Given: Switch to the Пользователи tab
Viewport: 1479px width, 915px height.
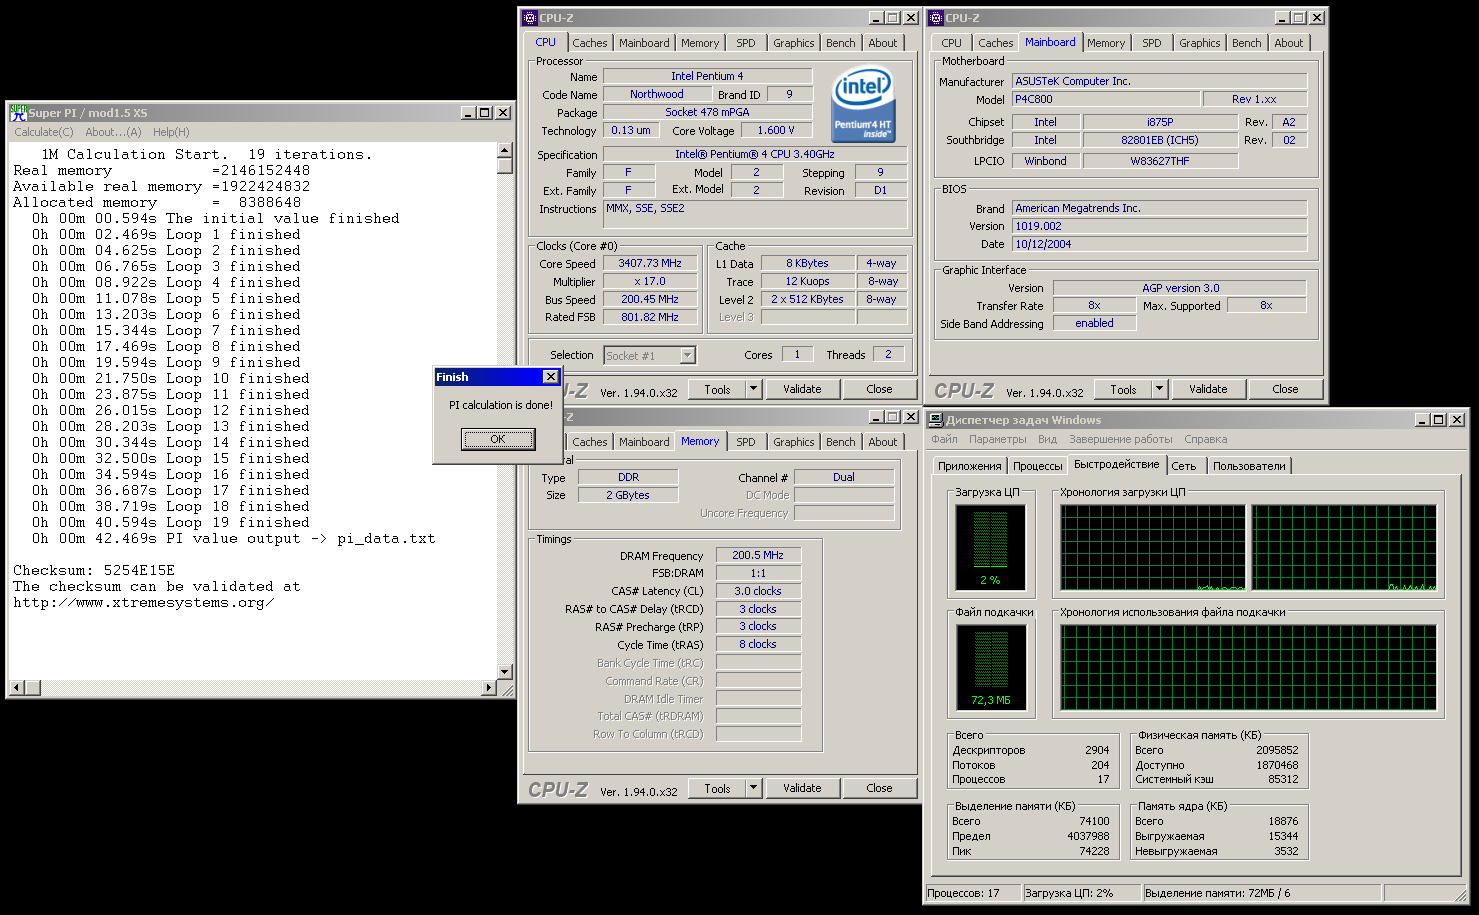Looking at the screenshot, I should [x=1249, y=466].
